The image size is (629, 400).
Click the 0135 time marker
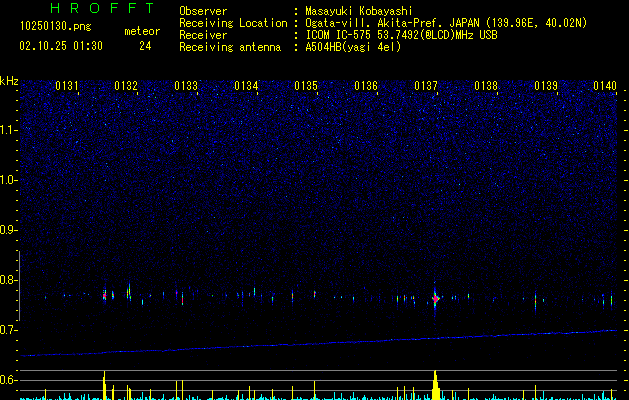pyautogui.click(x=306, y=86)
